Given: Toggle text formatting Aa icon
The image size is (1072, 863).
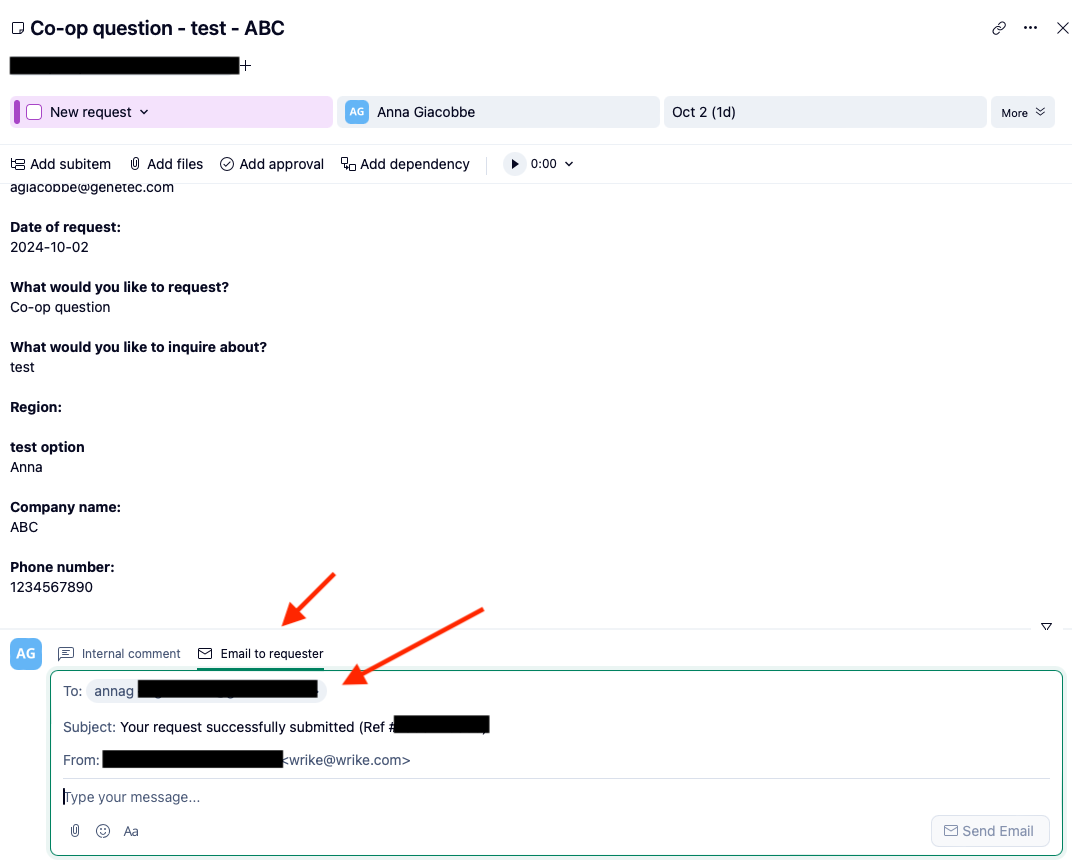Looking at the screenshot, I should [131, 832].
